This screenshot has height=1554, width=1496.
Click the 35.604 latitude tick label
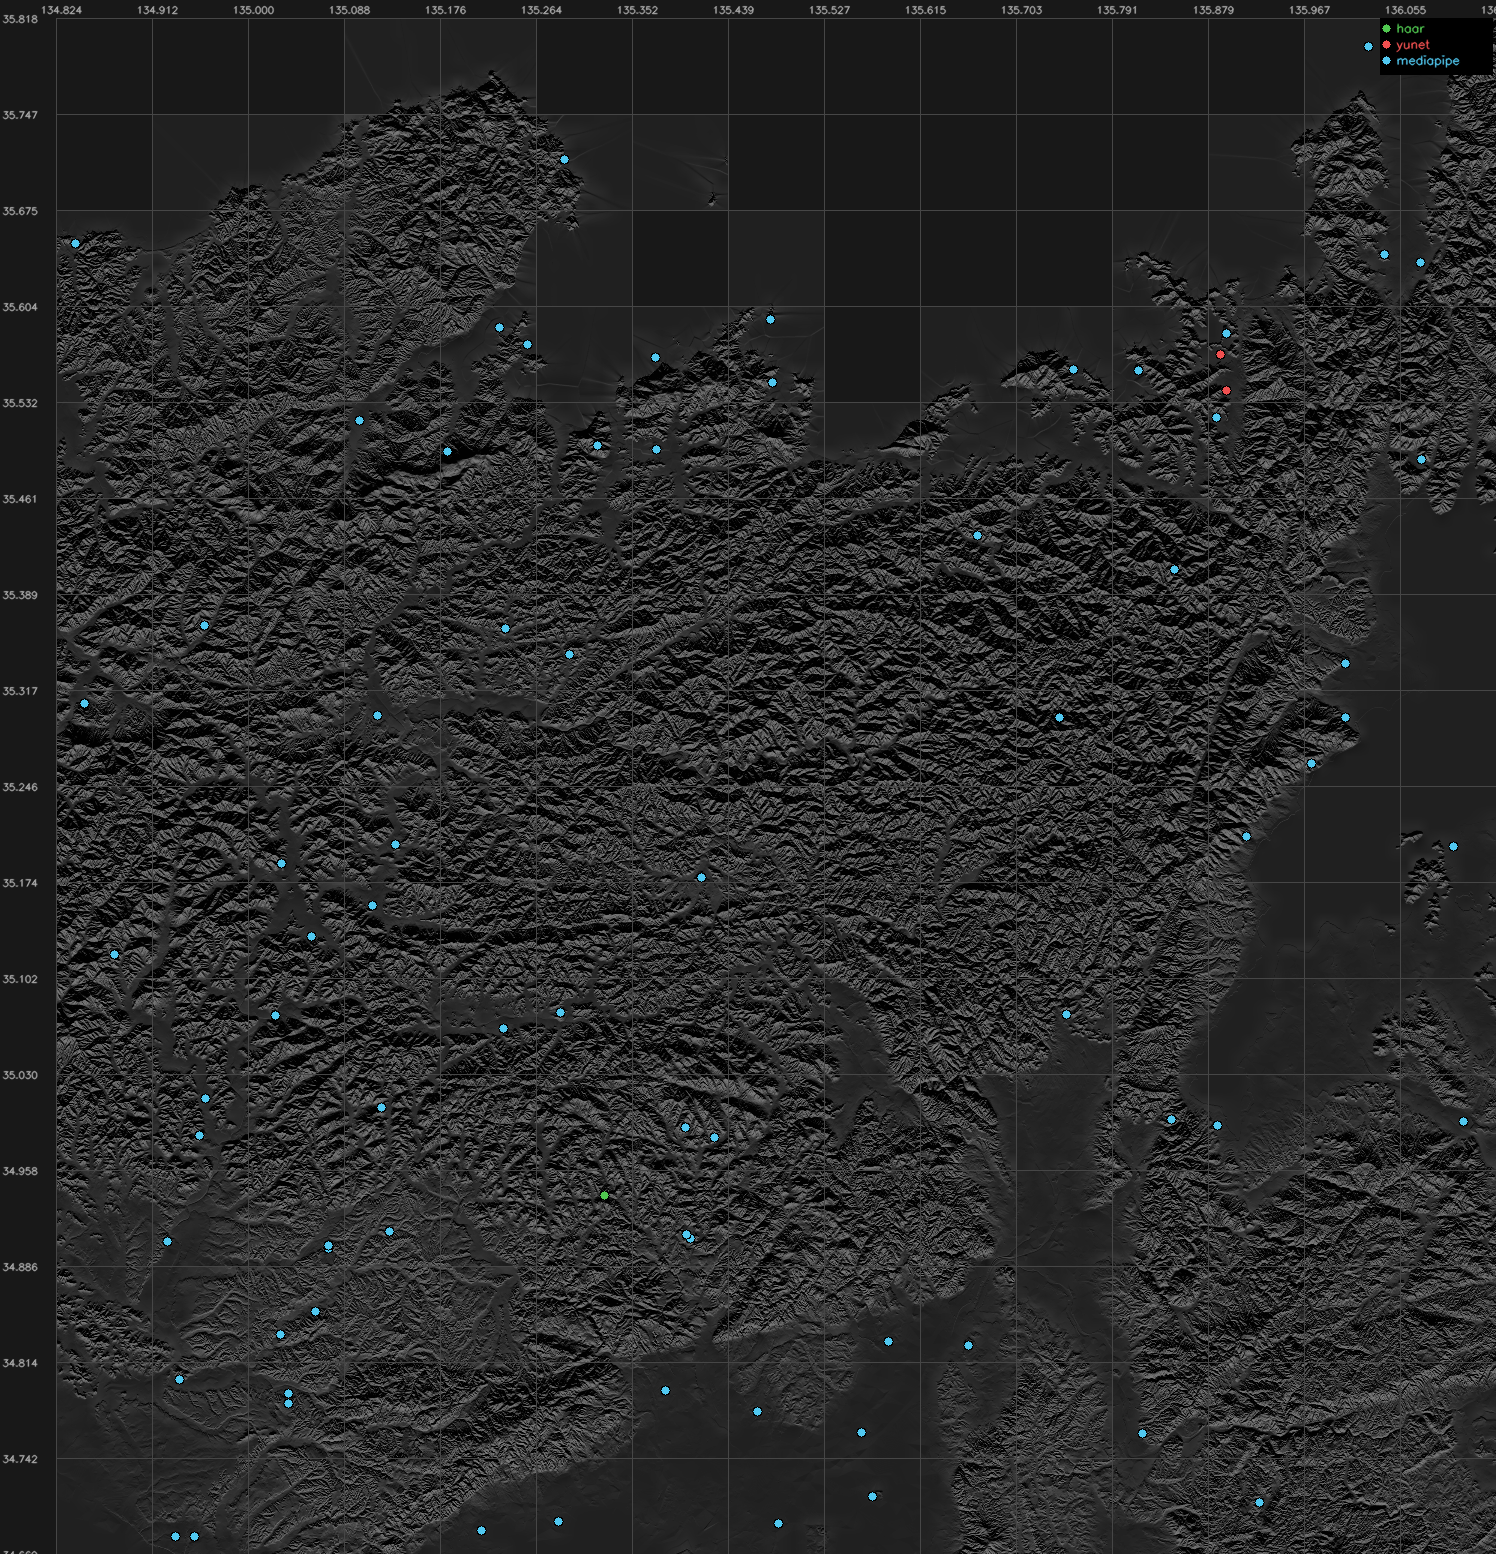pyautogui.click(x=20, y=307)
